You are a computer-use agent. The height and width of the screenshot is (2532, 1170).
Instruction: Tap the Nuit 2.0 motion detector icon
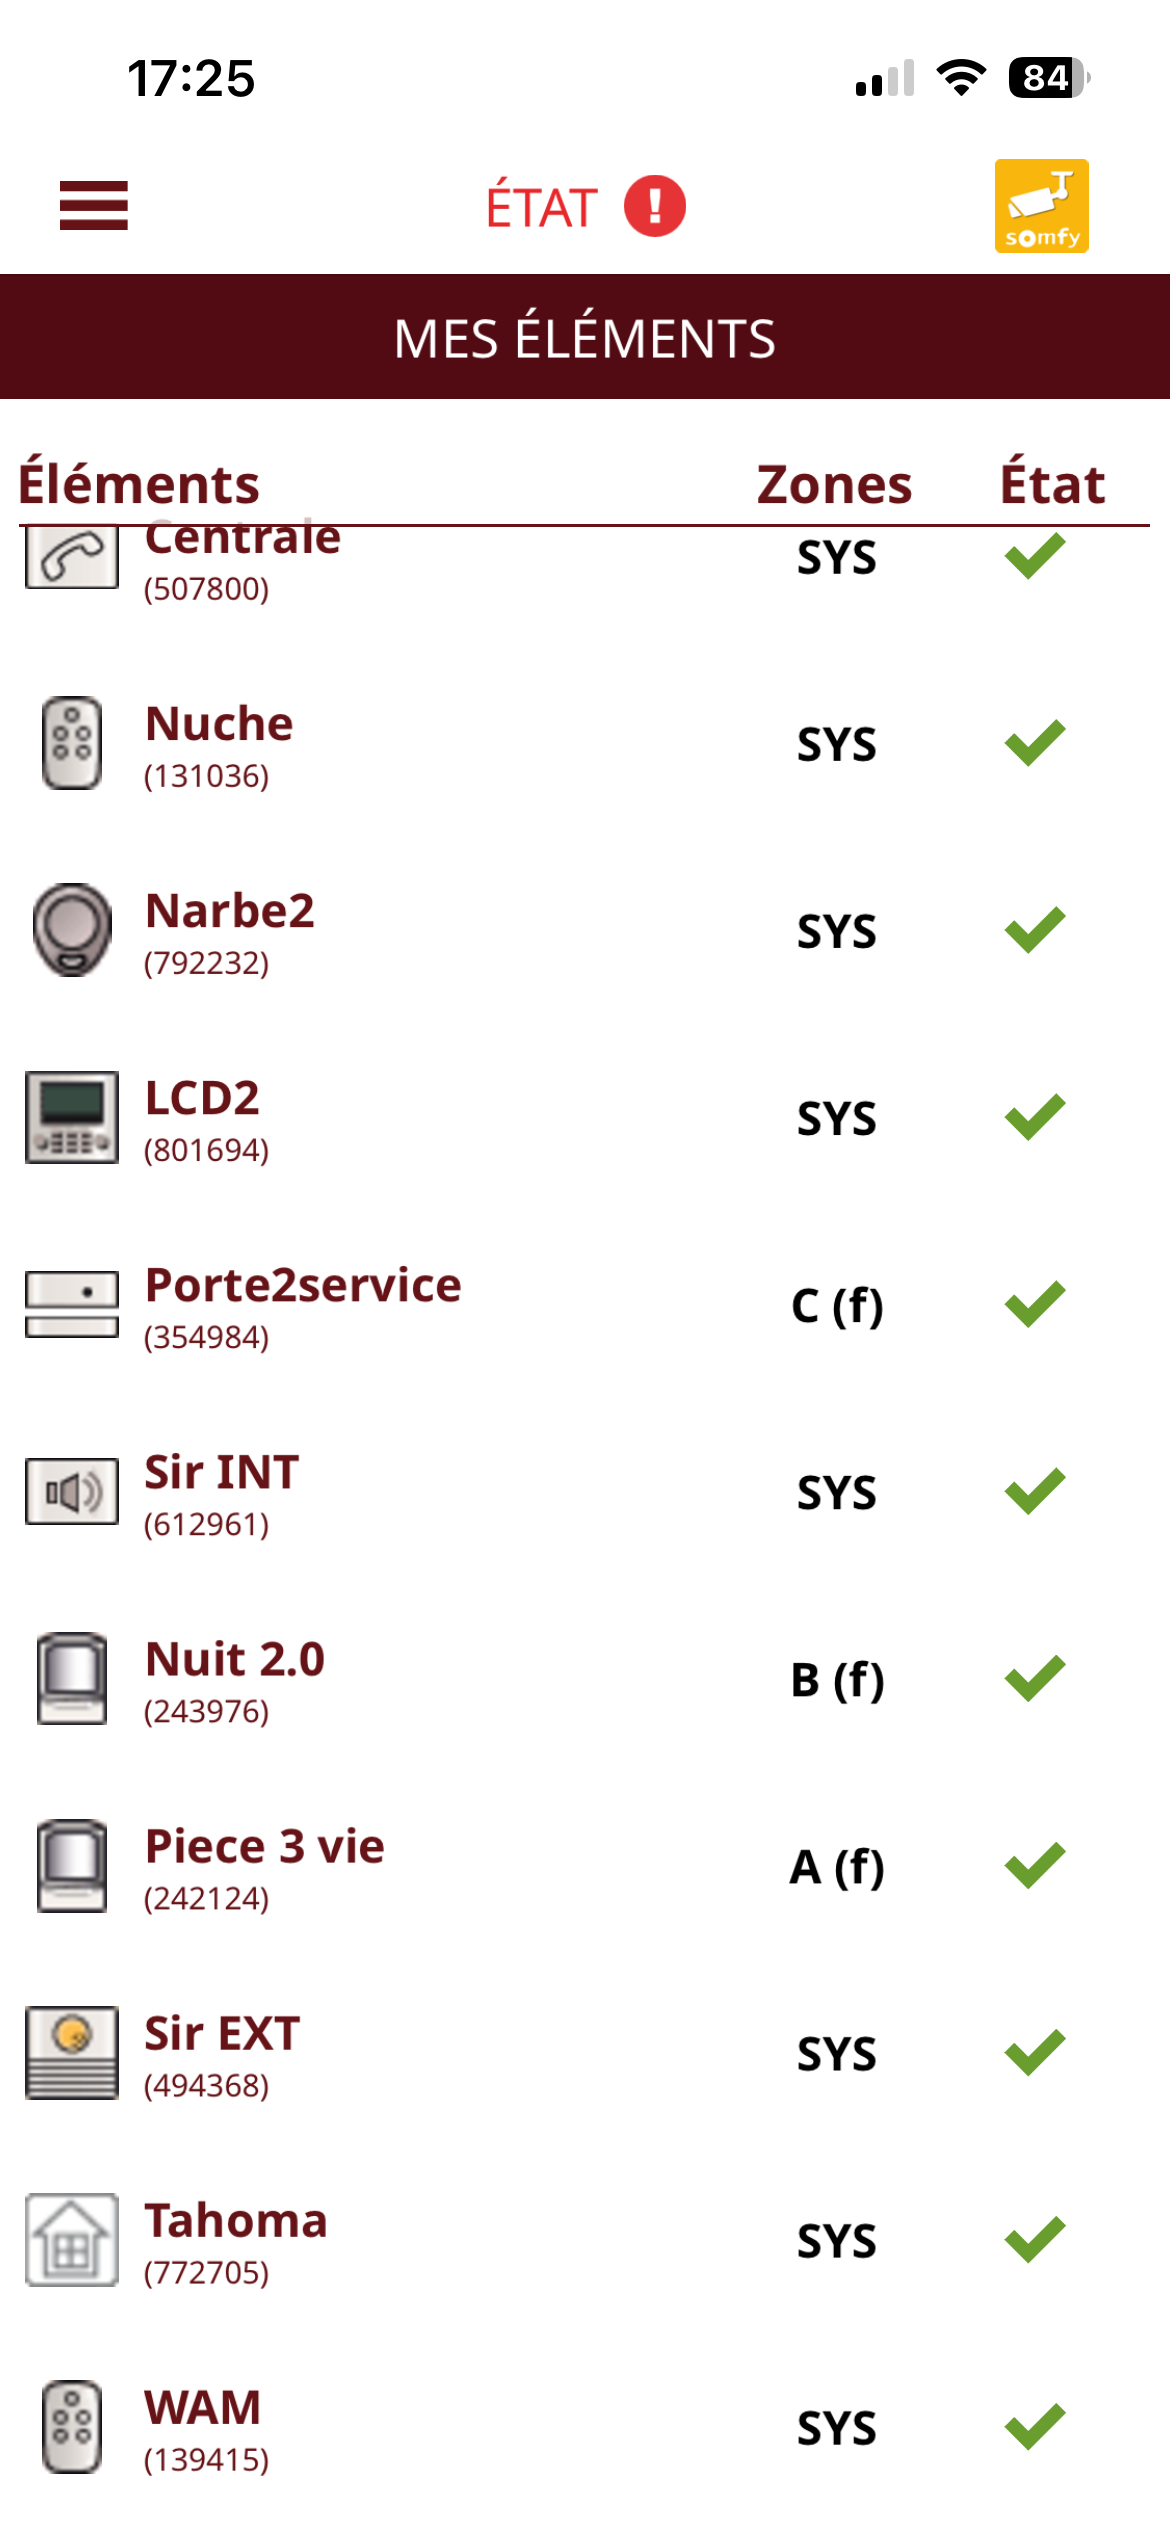point(72,1678)
